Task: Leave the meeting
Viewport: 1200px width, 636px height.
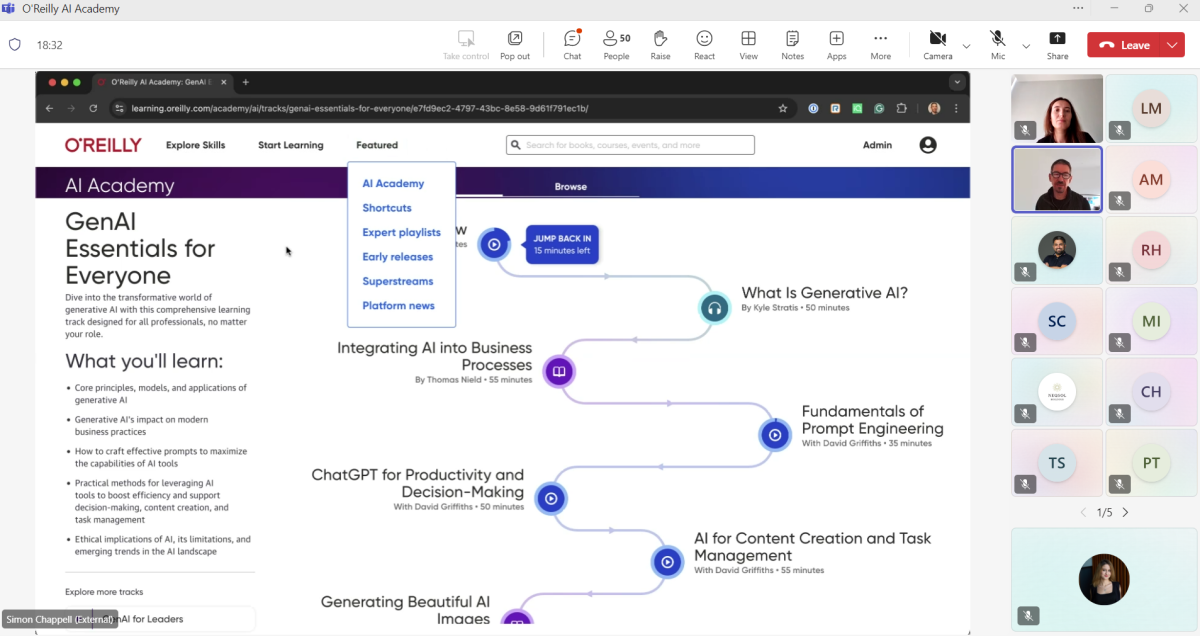Action: (1124, 45)
